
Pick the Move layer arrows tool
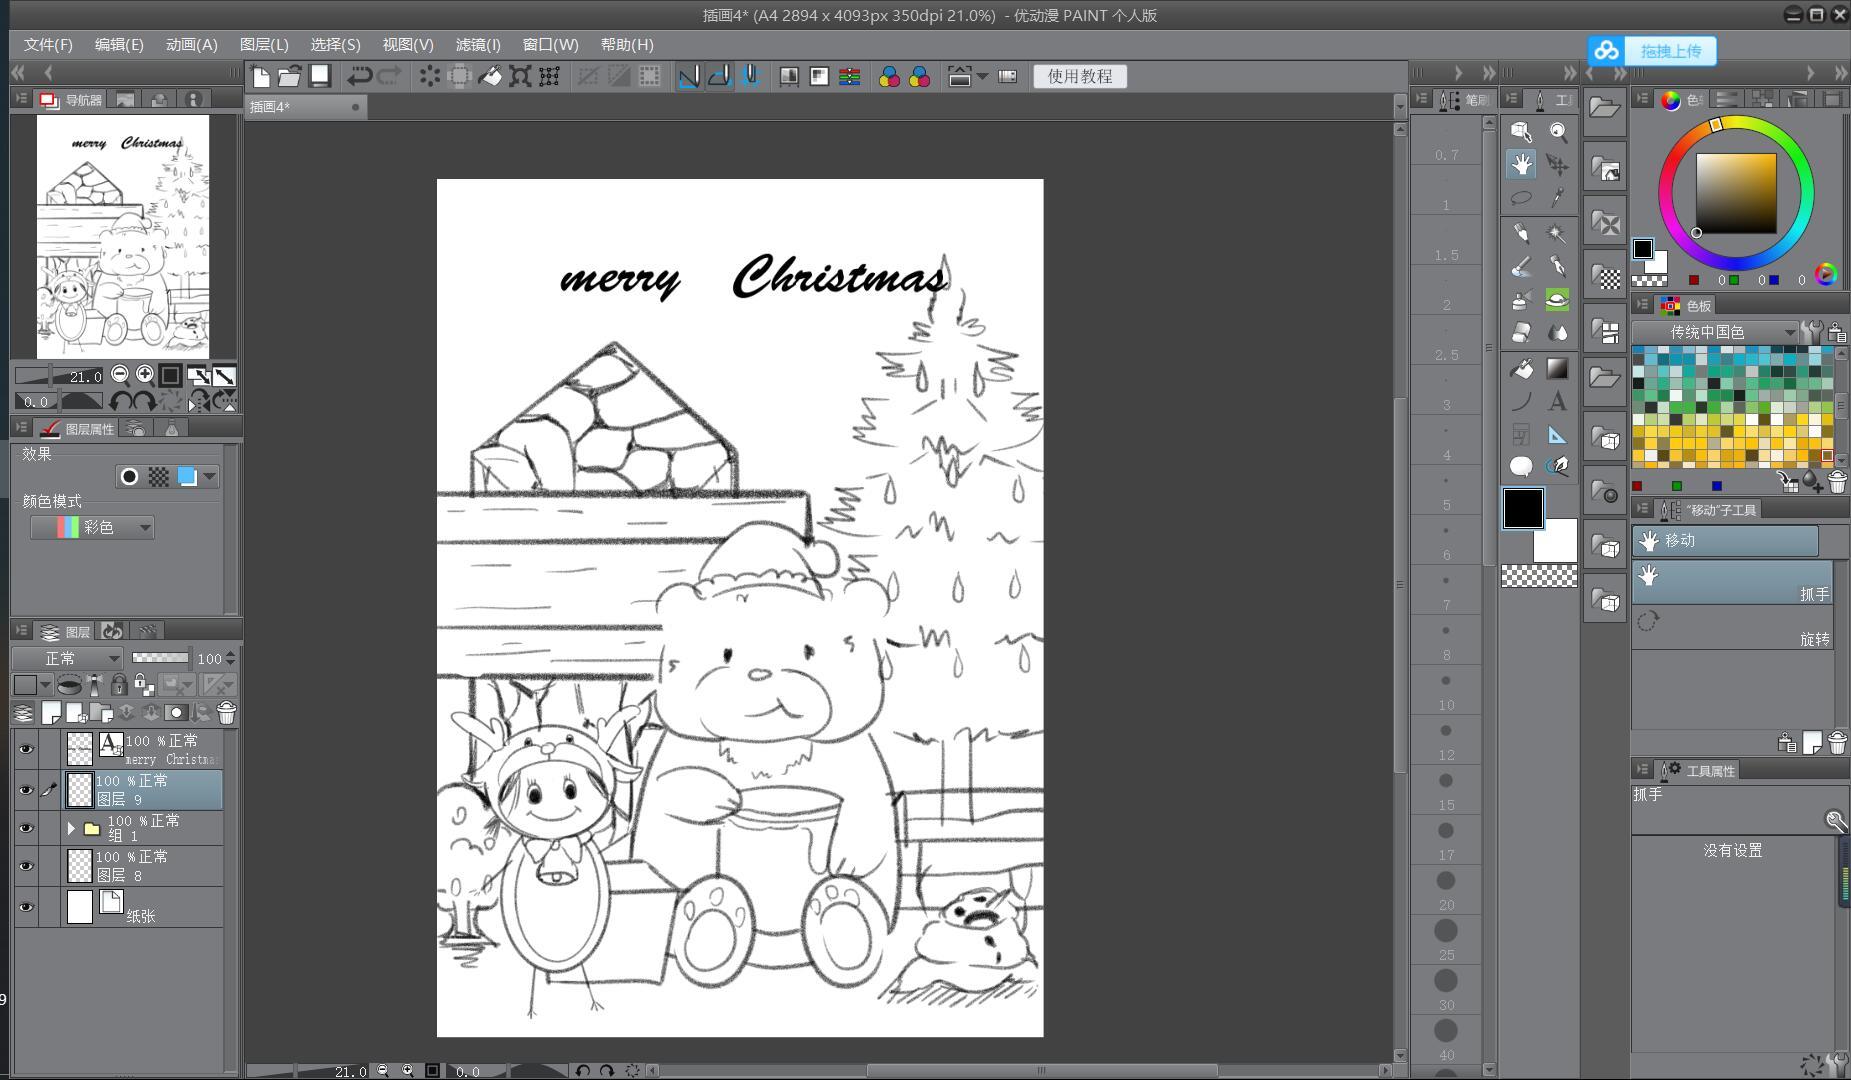pyautogui.click(x=1557, y=165)
